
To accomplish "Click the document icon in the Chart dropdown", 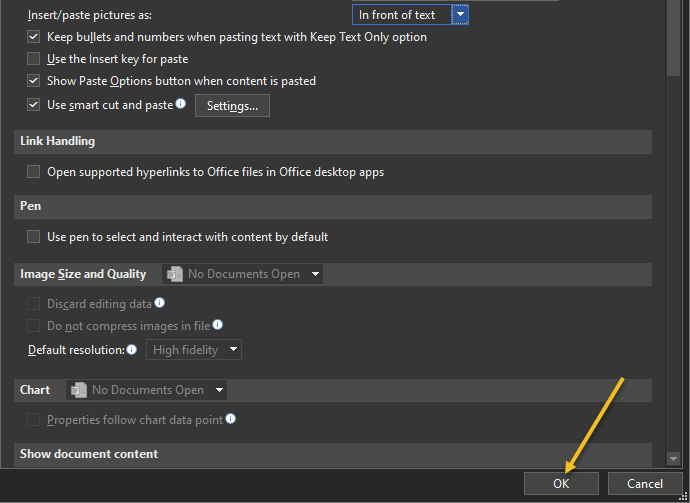I will click(x=79, y=390).
